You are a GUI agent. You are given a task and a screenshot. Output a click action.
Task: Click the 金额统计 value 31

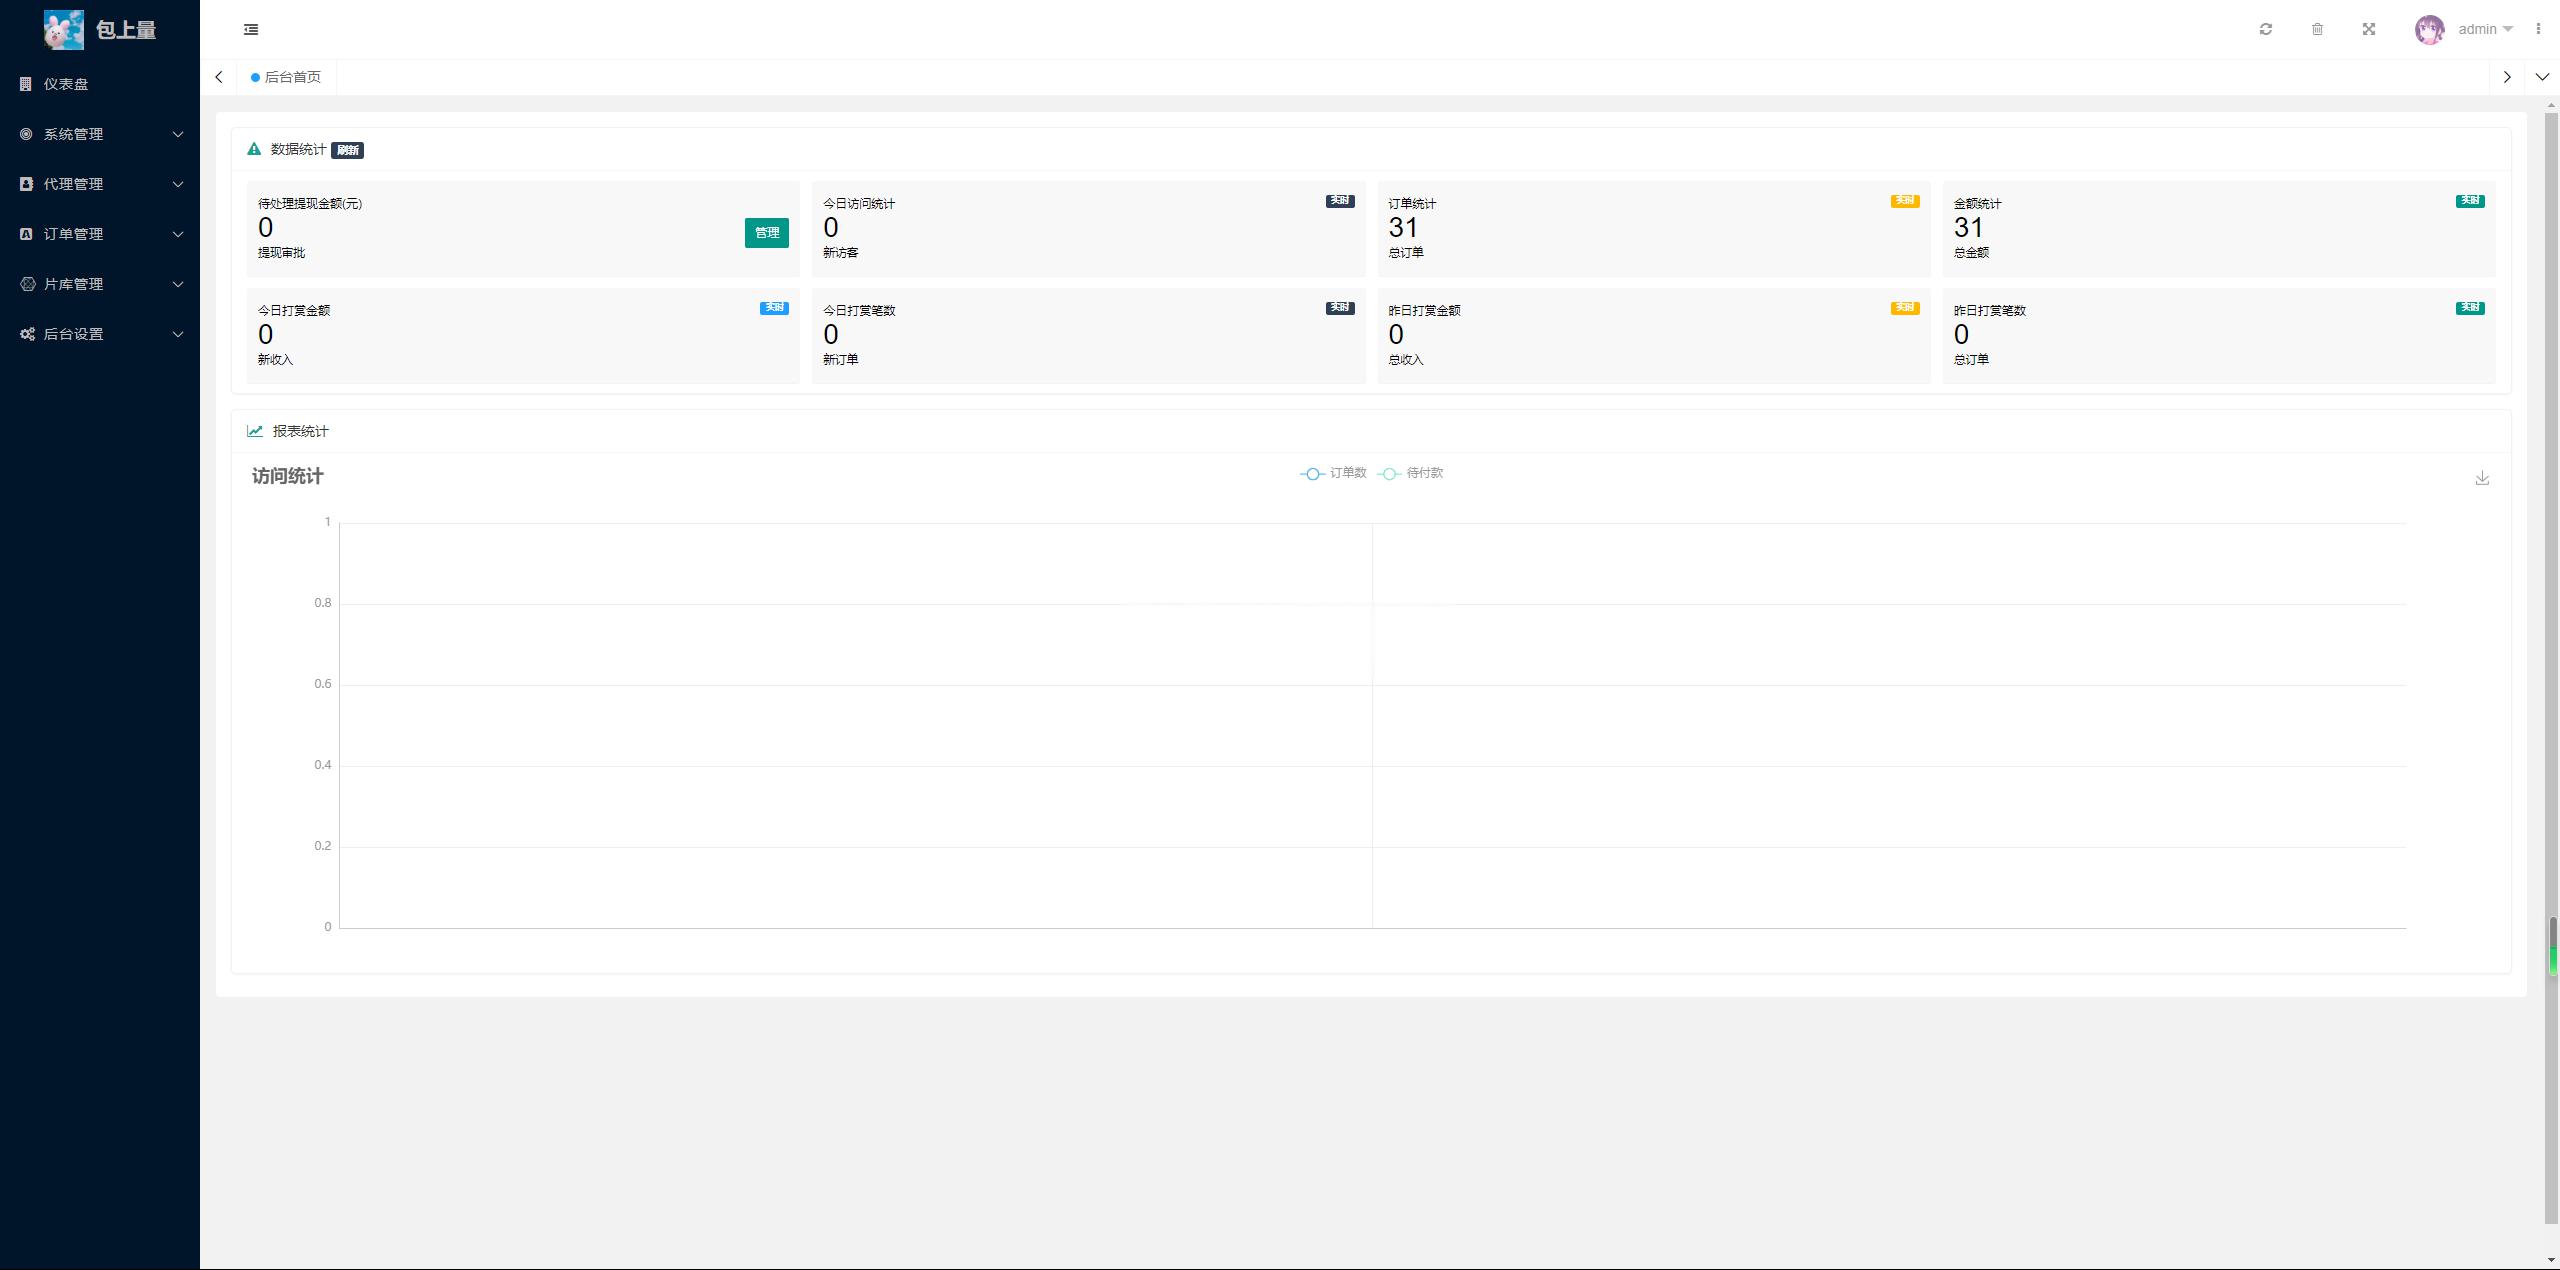click(x=1968, y=228)
